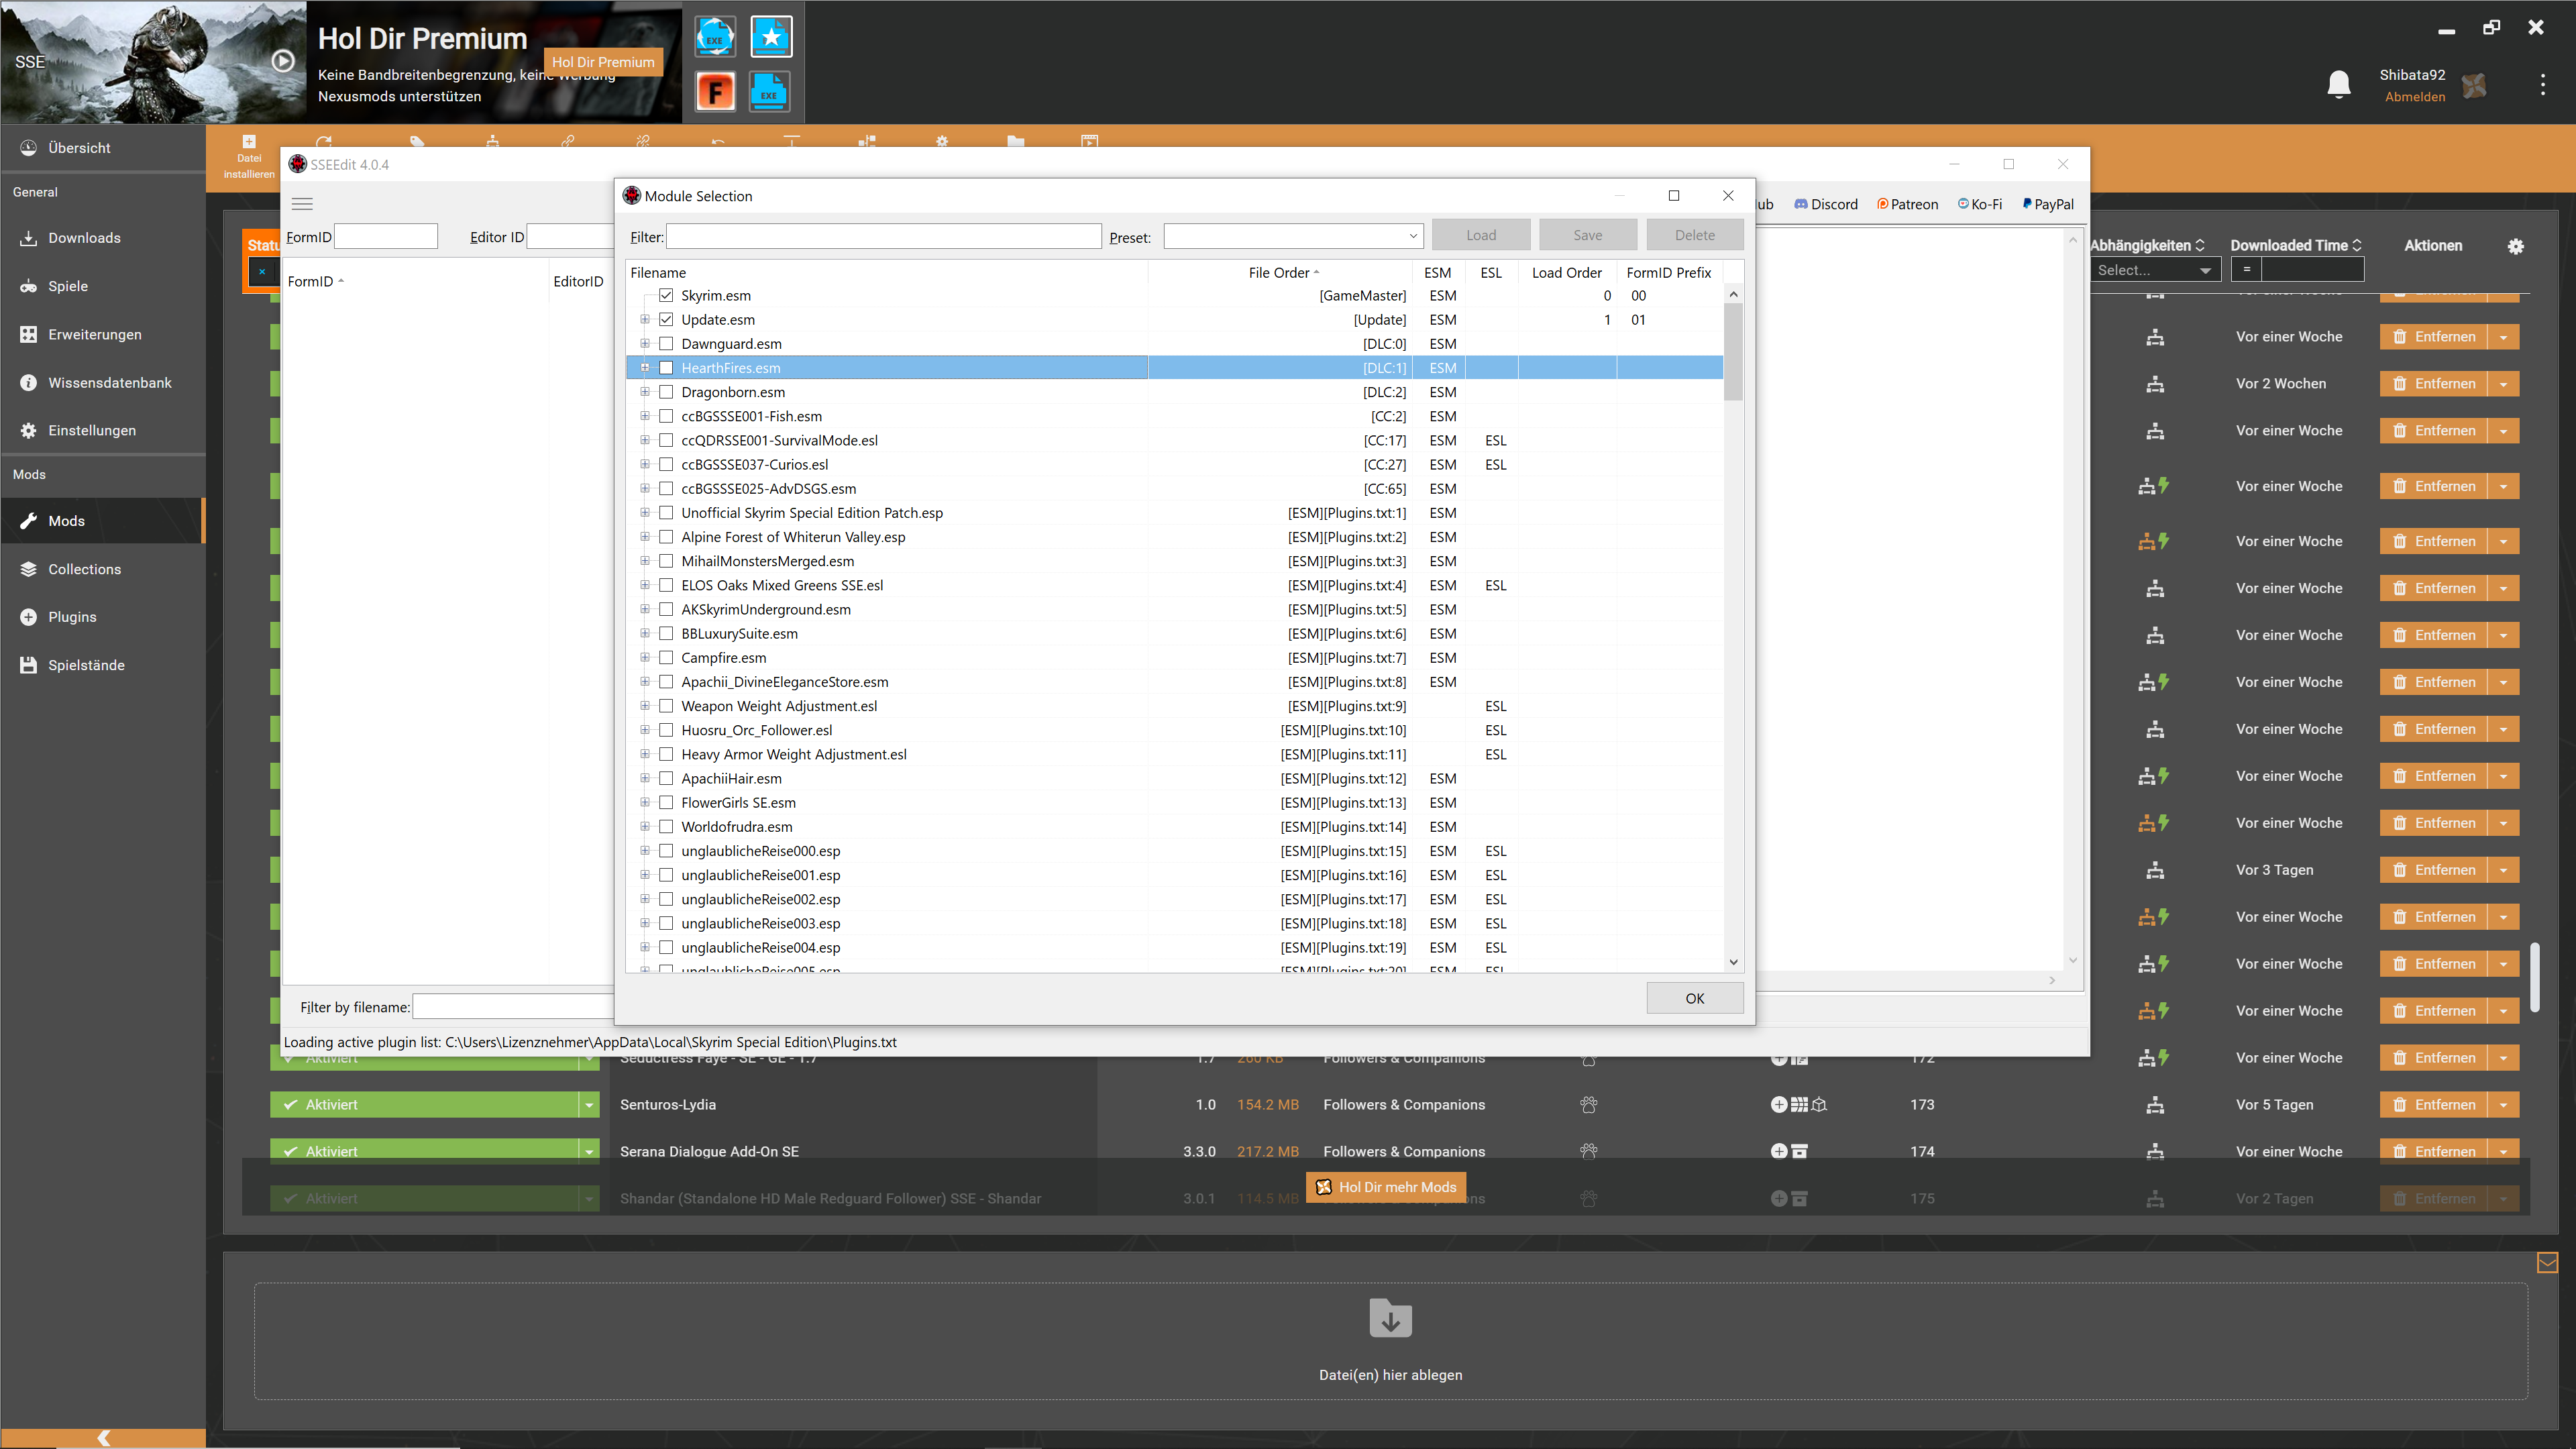Enable the HearthFires.esm checkbox
Viewport: 2576px width, 1449px height.
point(666,367)
